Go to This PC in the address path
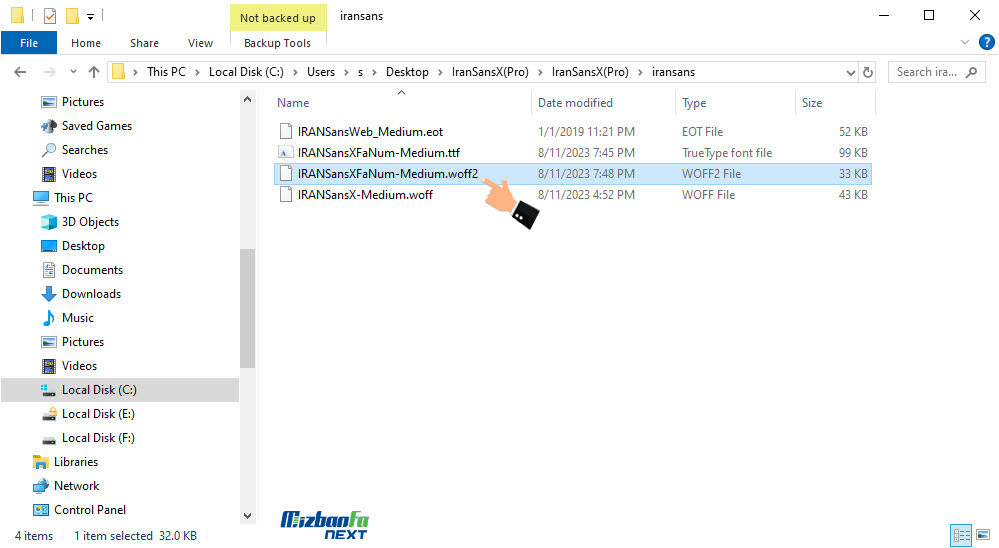This screenshot has width=999, height=548. 166,72
